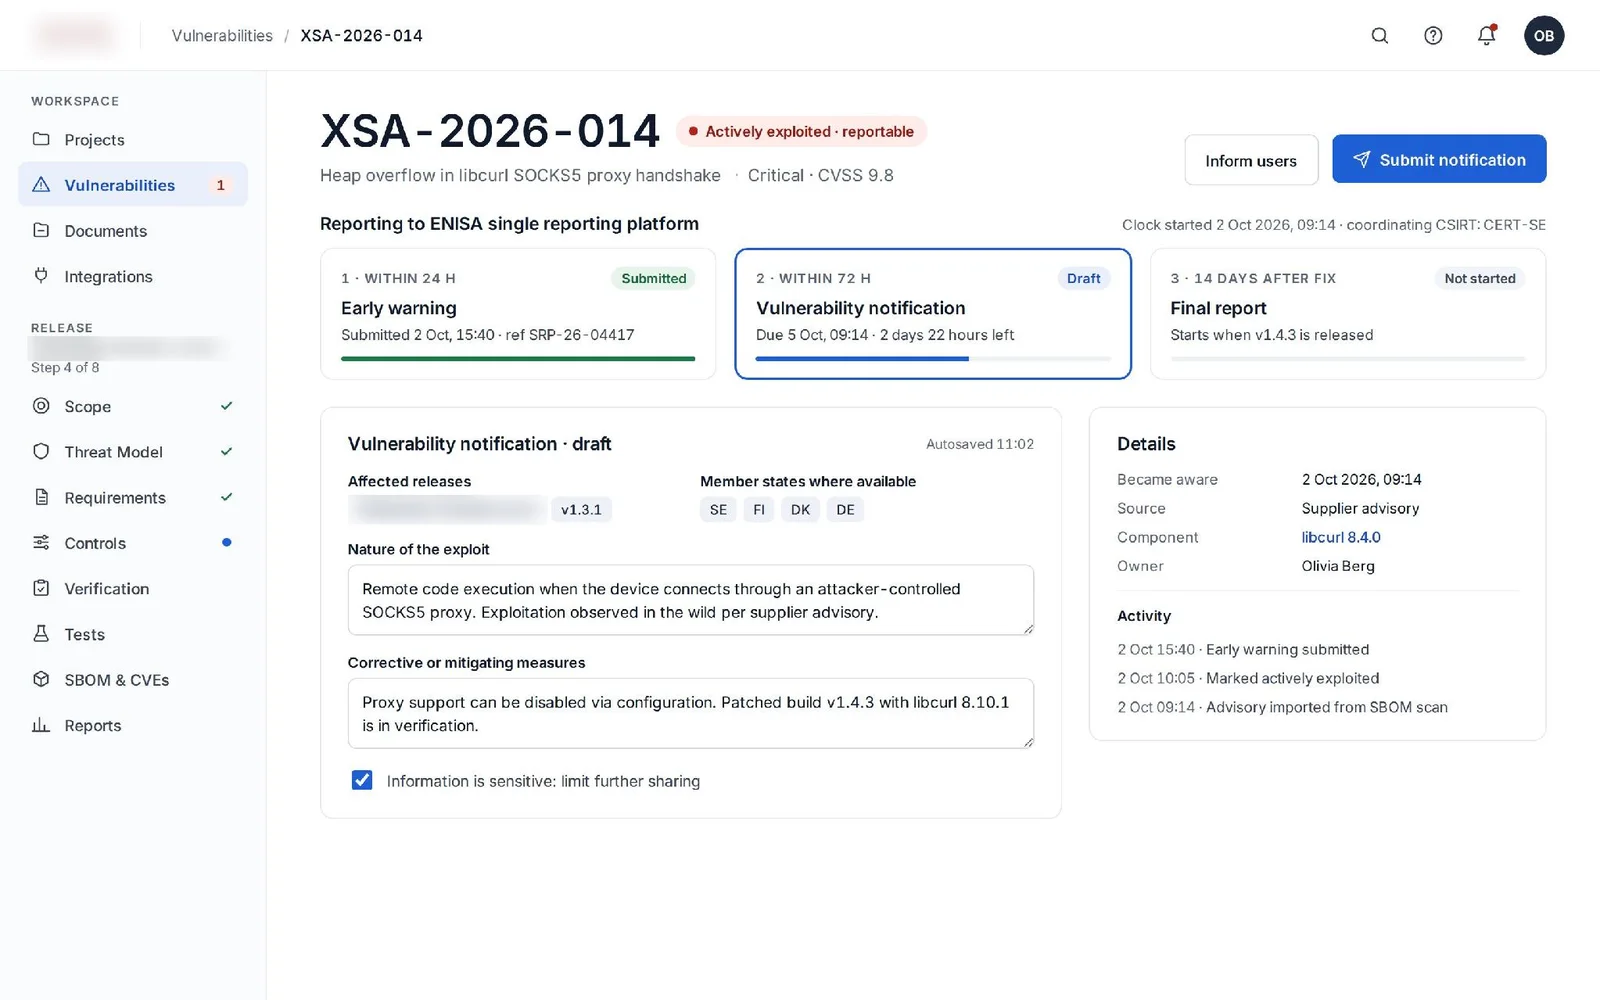Open the libcurl 8.4.0 component link
The width and height of the screenshot is (1600, 1000).
pos(1340,537)
